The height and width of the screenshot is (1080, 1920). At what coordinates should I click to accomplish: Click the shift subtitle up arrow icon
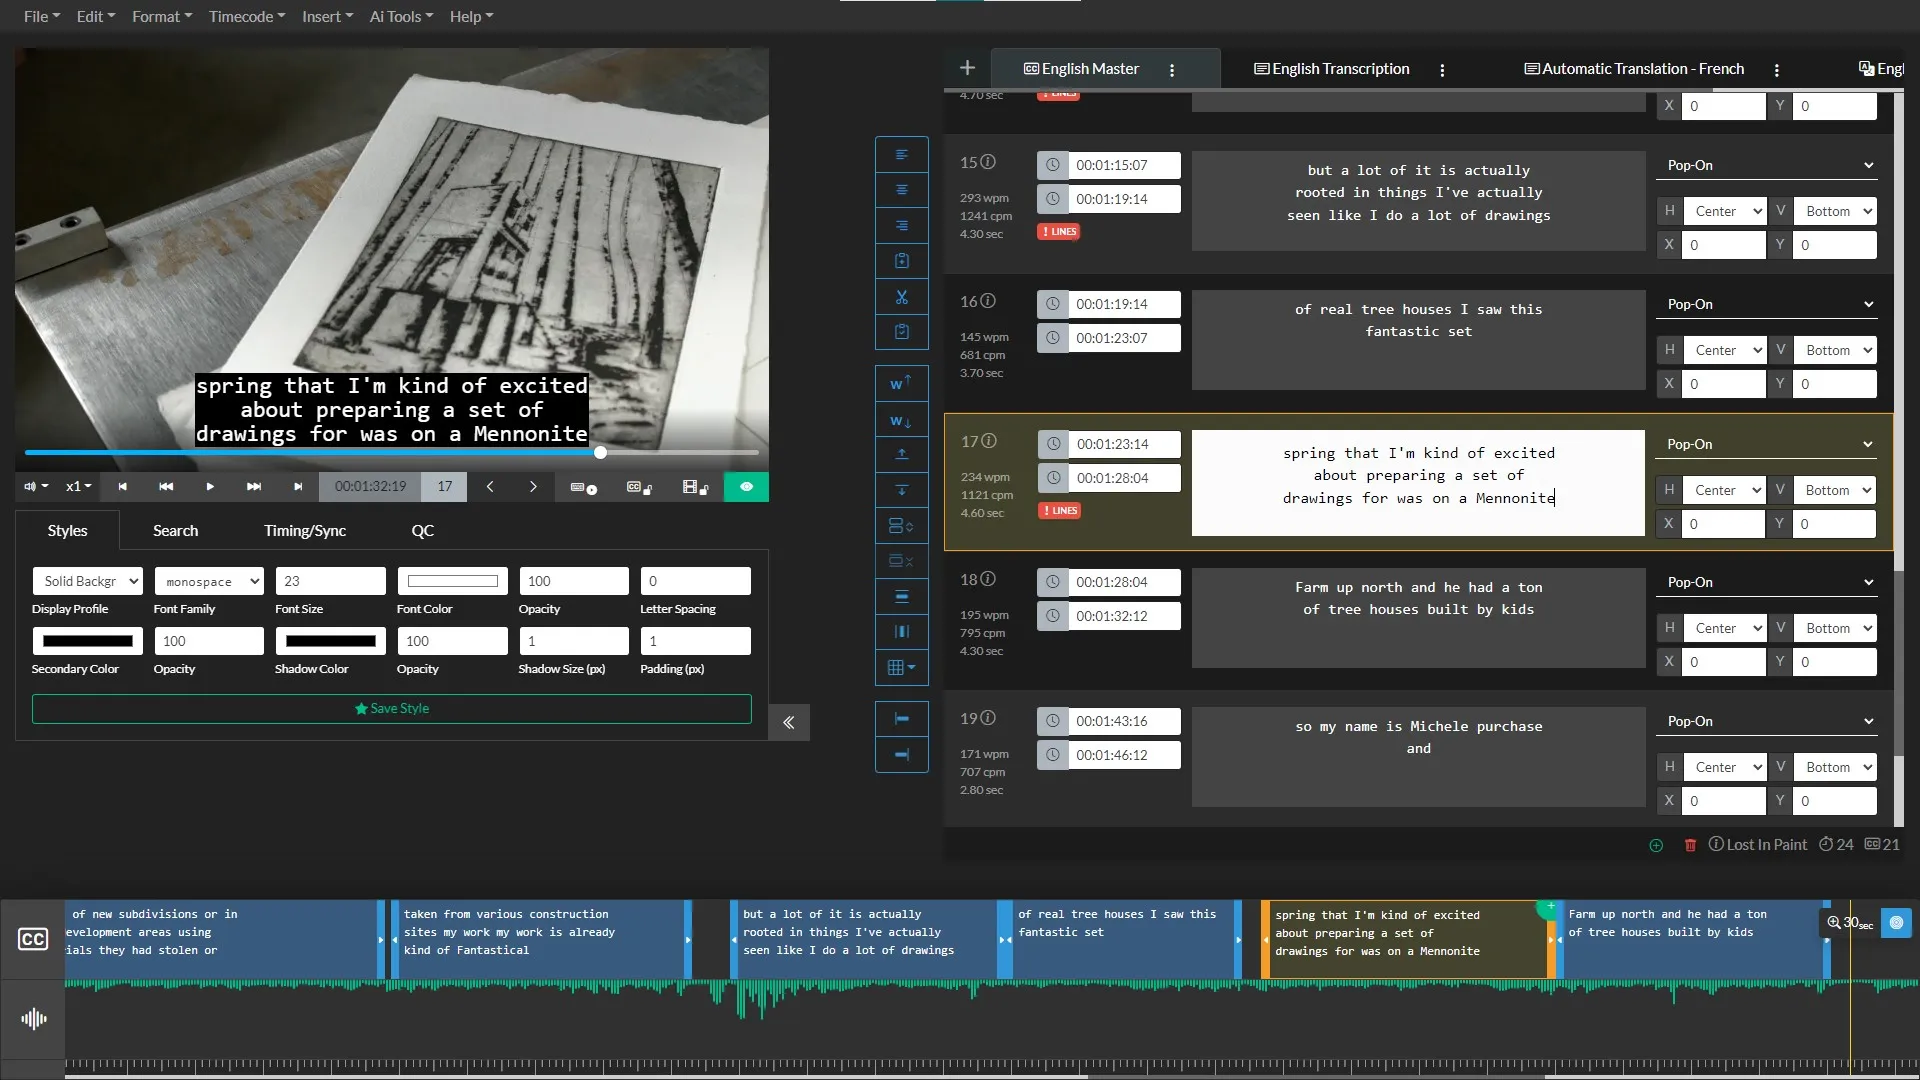pos(901,455)
